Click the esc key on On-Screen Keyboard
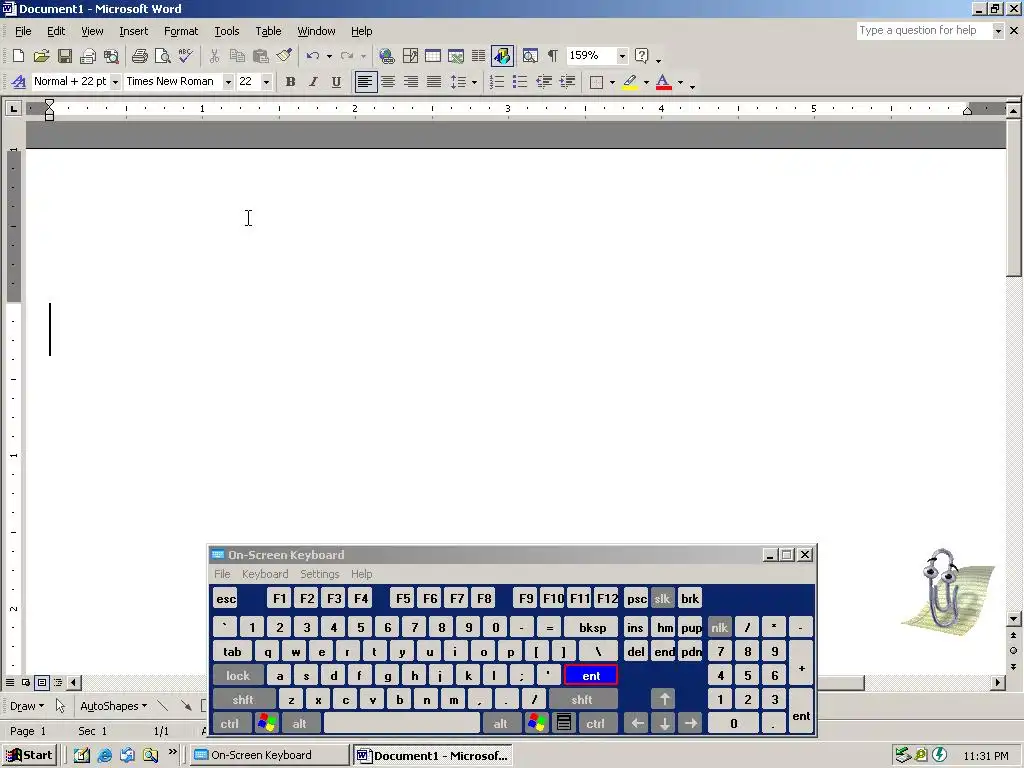This screenshot has height=768, width=1024. [x=226, y=599]
